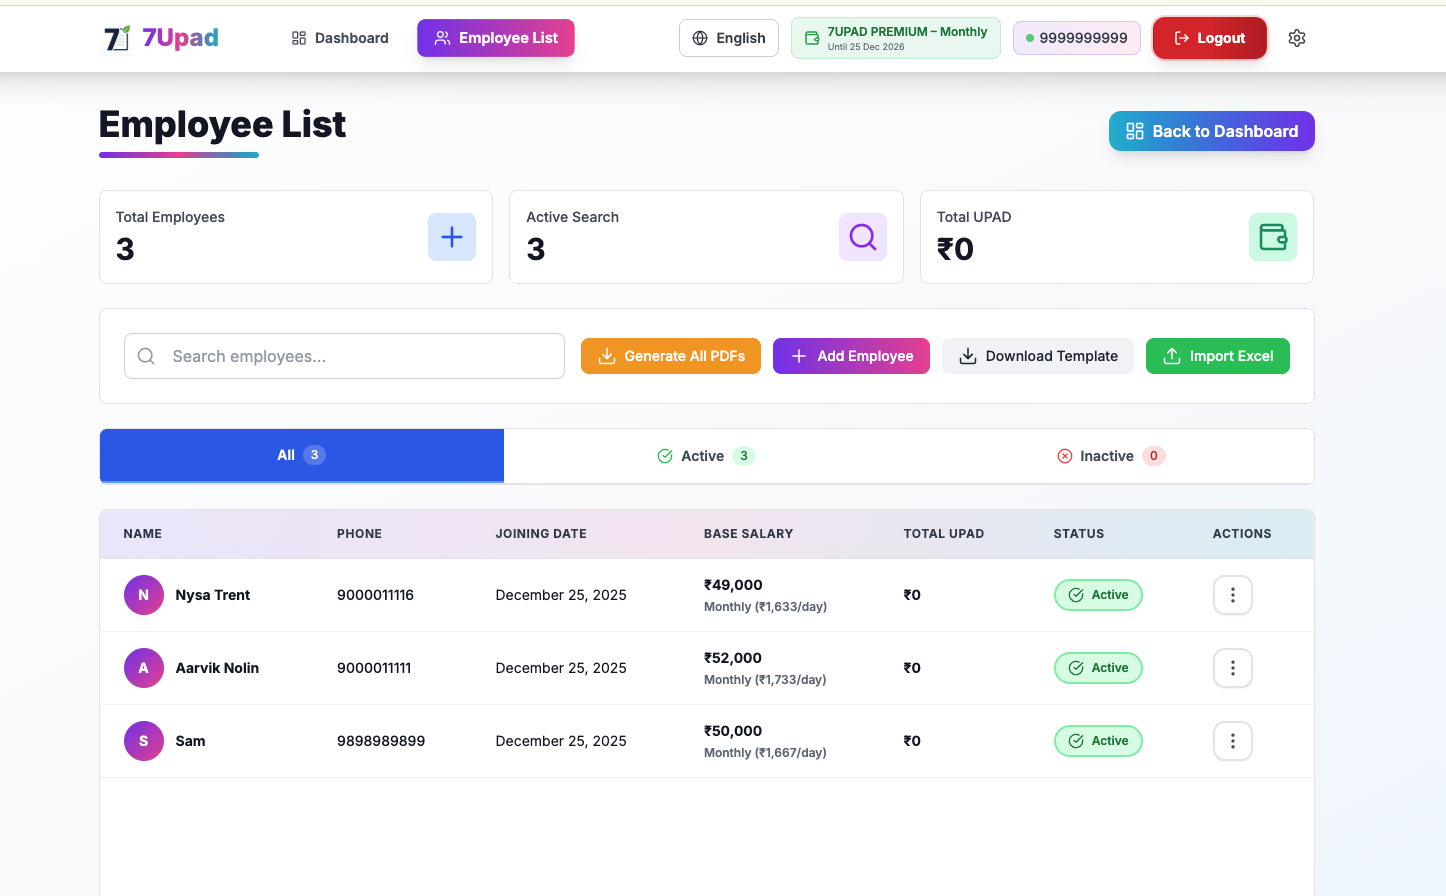Select the All employees tab
This screenshot has height=896, width=1446.
(x=301, y=455)
